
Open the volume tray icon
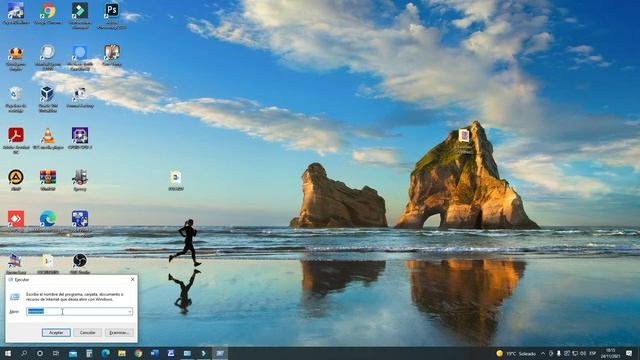[583, 353]
